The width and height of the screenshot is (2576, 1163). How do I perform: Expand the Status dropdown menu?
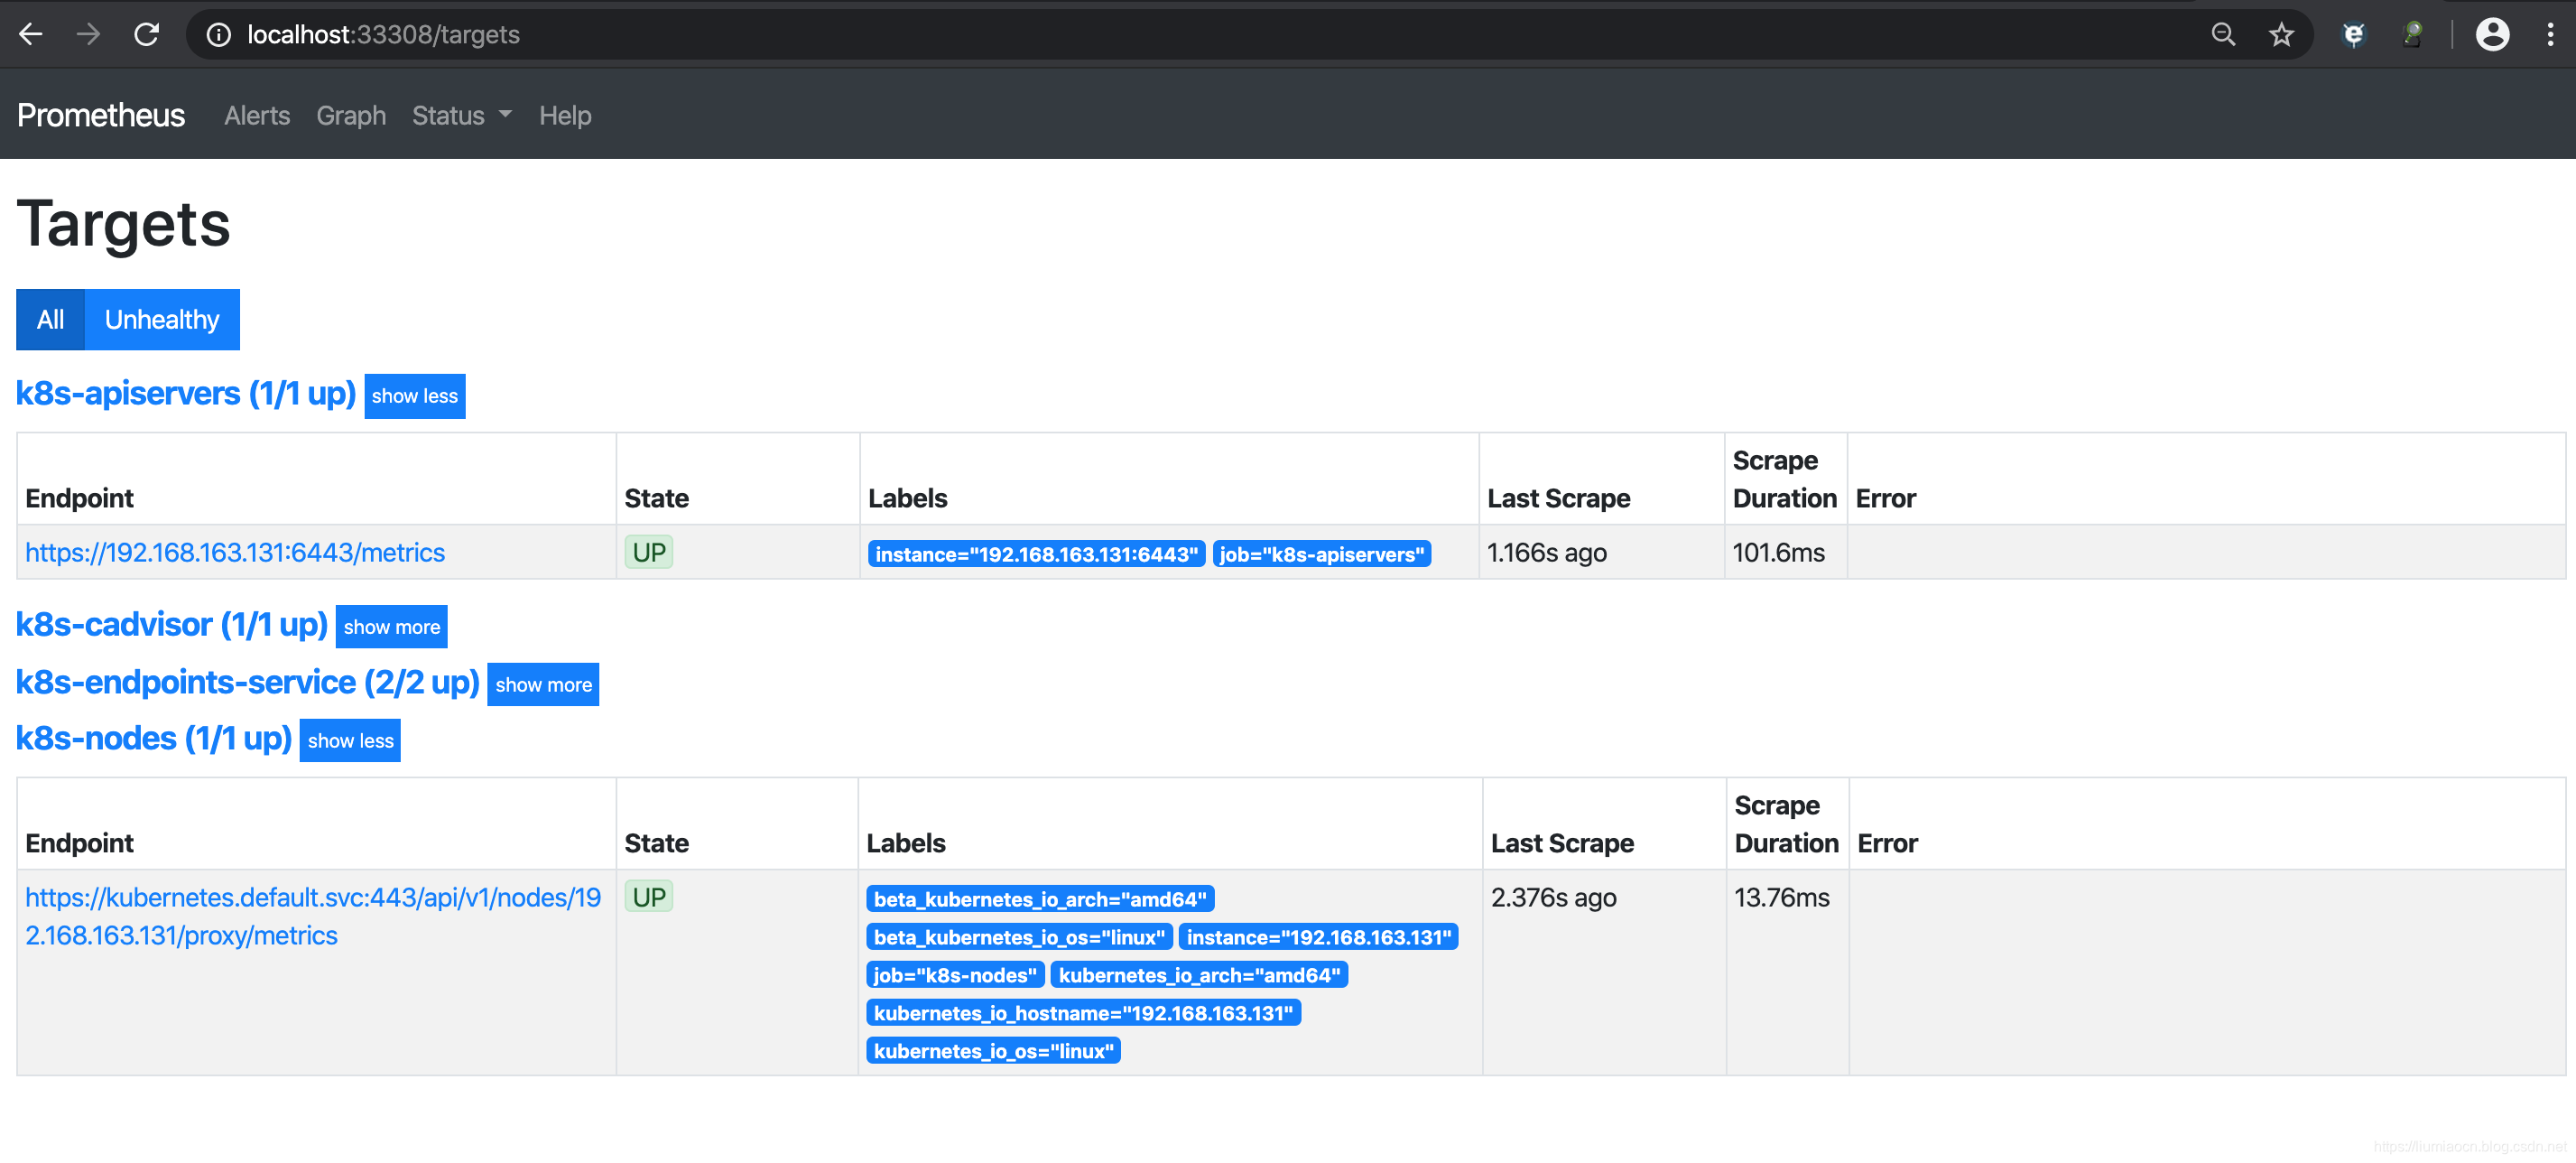click(462, 116)
